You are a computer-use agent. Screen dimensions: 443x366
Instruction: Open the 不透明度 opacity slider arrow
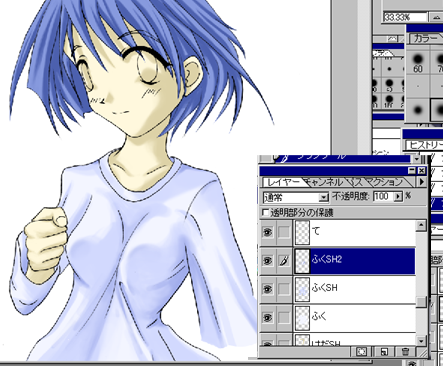398,197
